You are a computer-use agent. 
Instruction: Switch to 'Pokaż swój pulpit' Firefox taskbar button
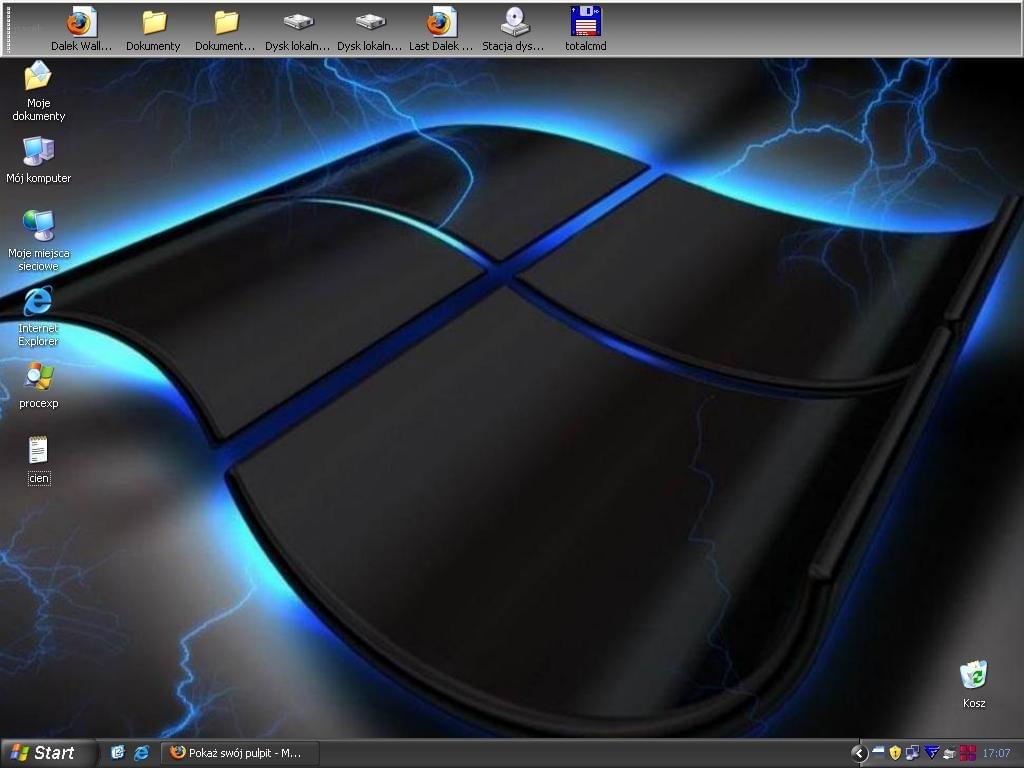coord(240,753)
